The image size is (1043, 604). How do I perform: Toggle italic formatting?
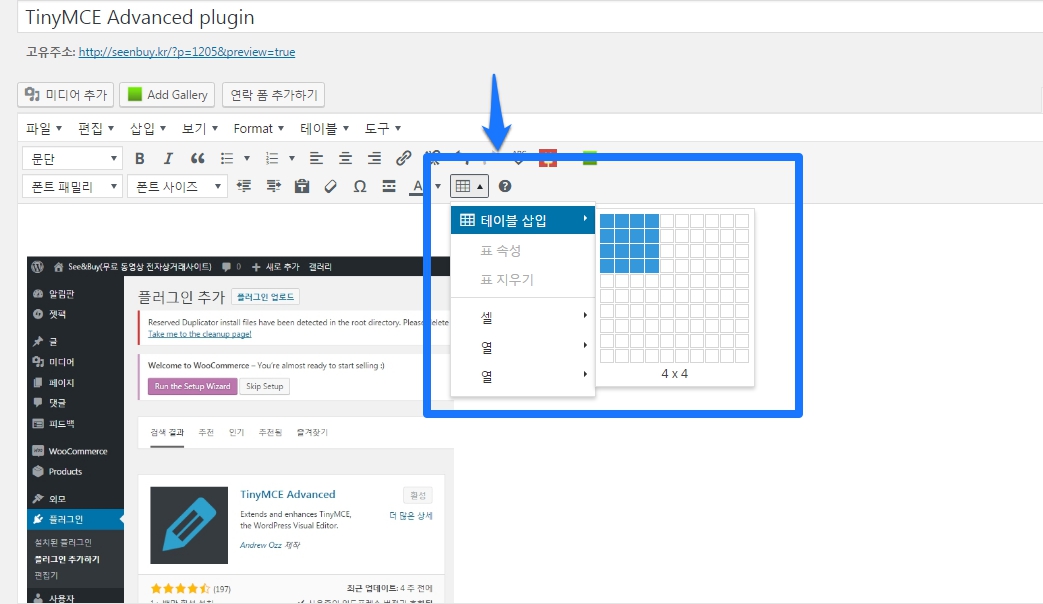tap(168, 158)
